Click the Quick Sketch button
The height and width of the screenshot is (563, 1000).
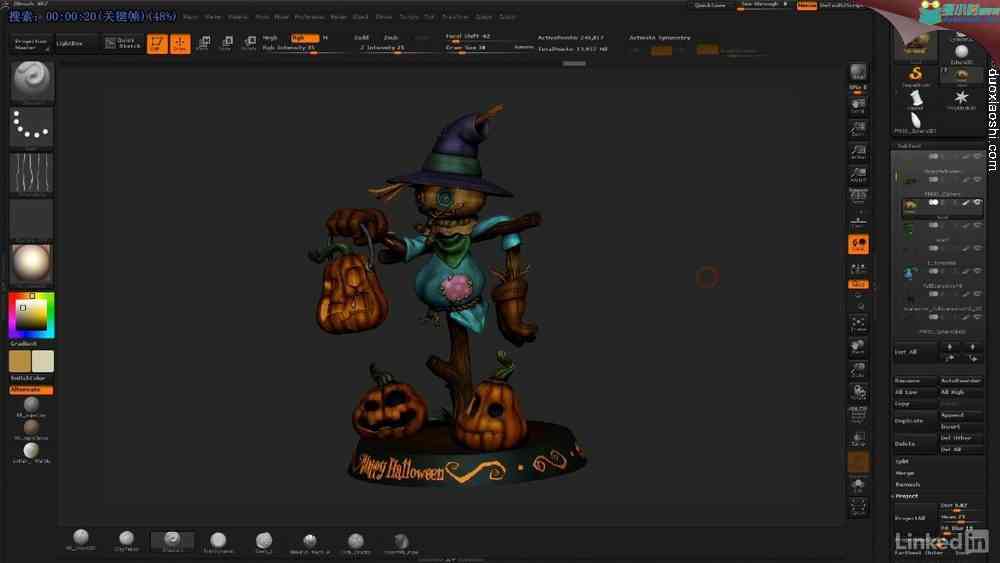pos(122,43)
